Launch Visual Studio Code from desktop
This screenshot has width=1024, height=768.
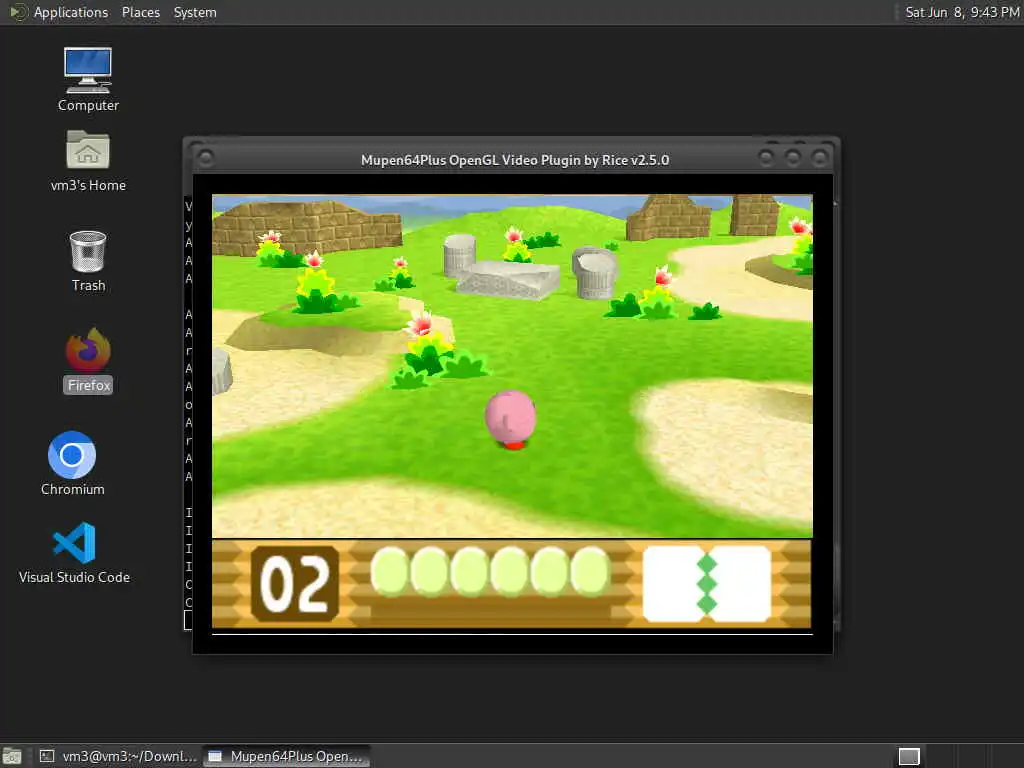(x=74, y=552)
